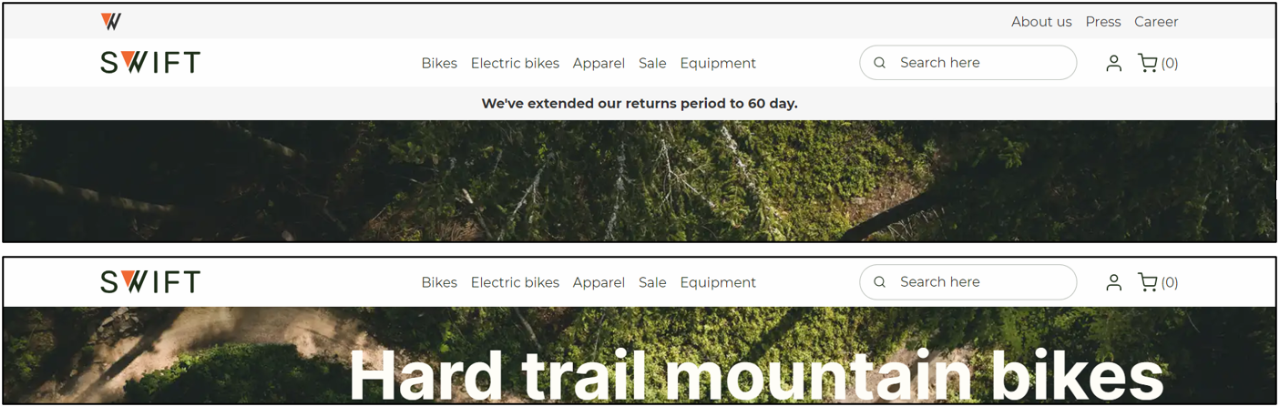Select Bikes in the menu above the returns banner
Viewport: 1280px width, 407px height.
[x=439, y=63]
